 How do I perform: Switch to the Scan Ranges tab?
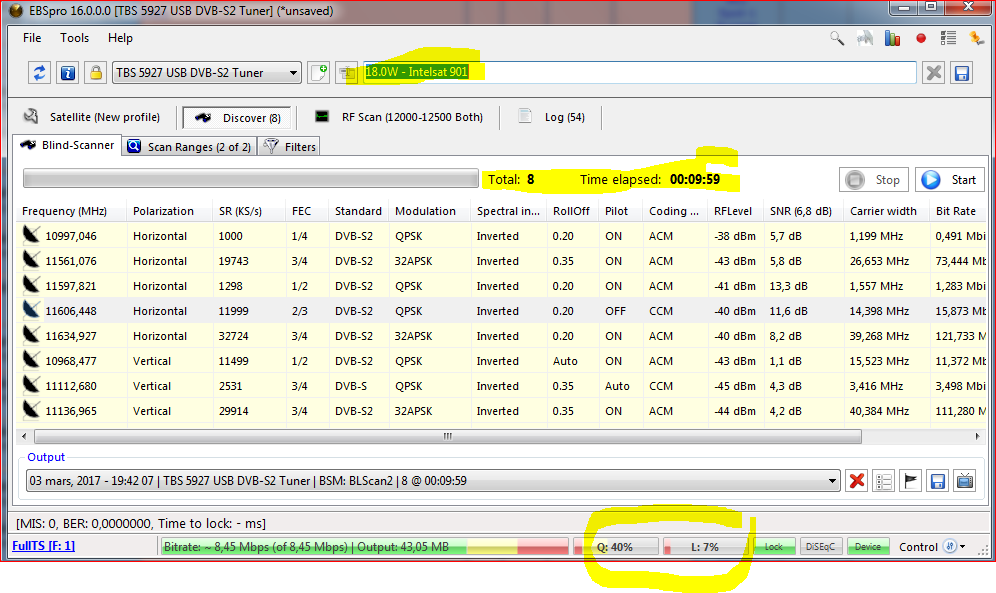(188, 146)
